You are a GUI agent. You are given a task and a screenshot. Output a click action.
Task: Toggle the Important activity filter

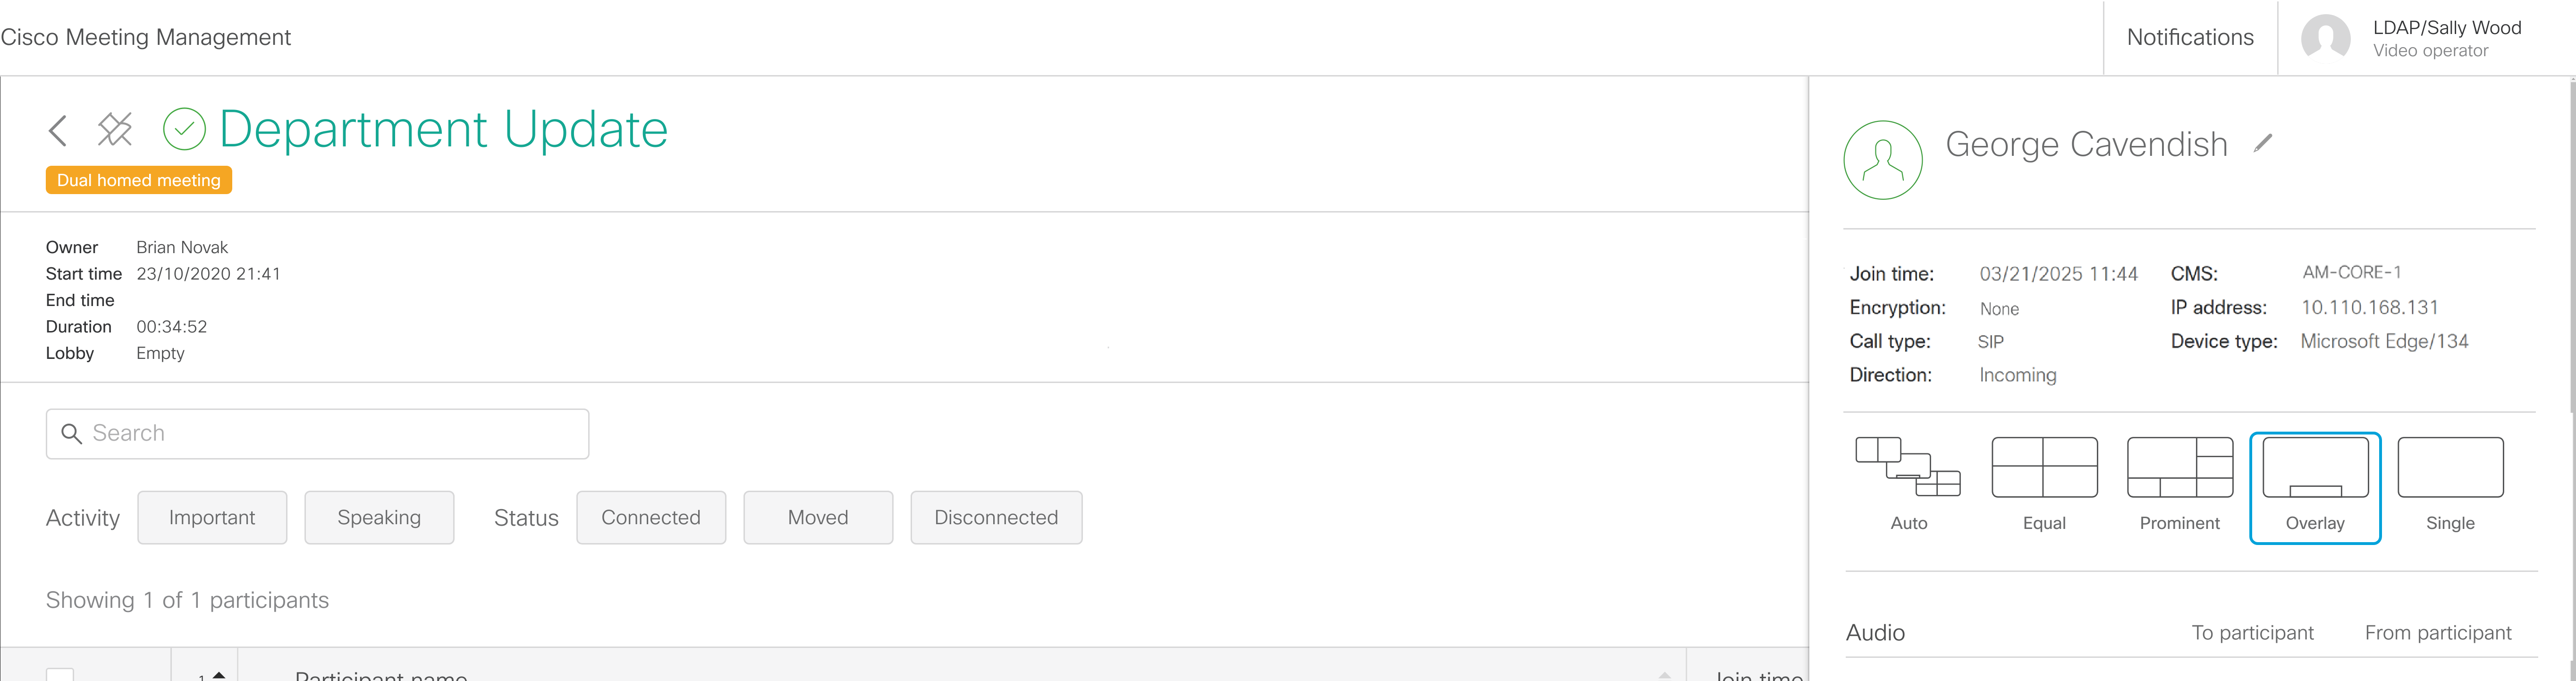coord(212,517)
